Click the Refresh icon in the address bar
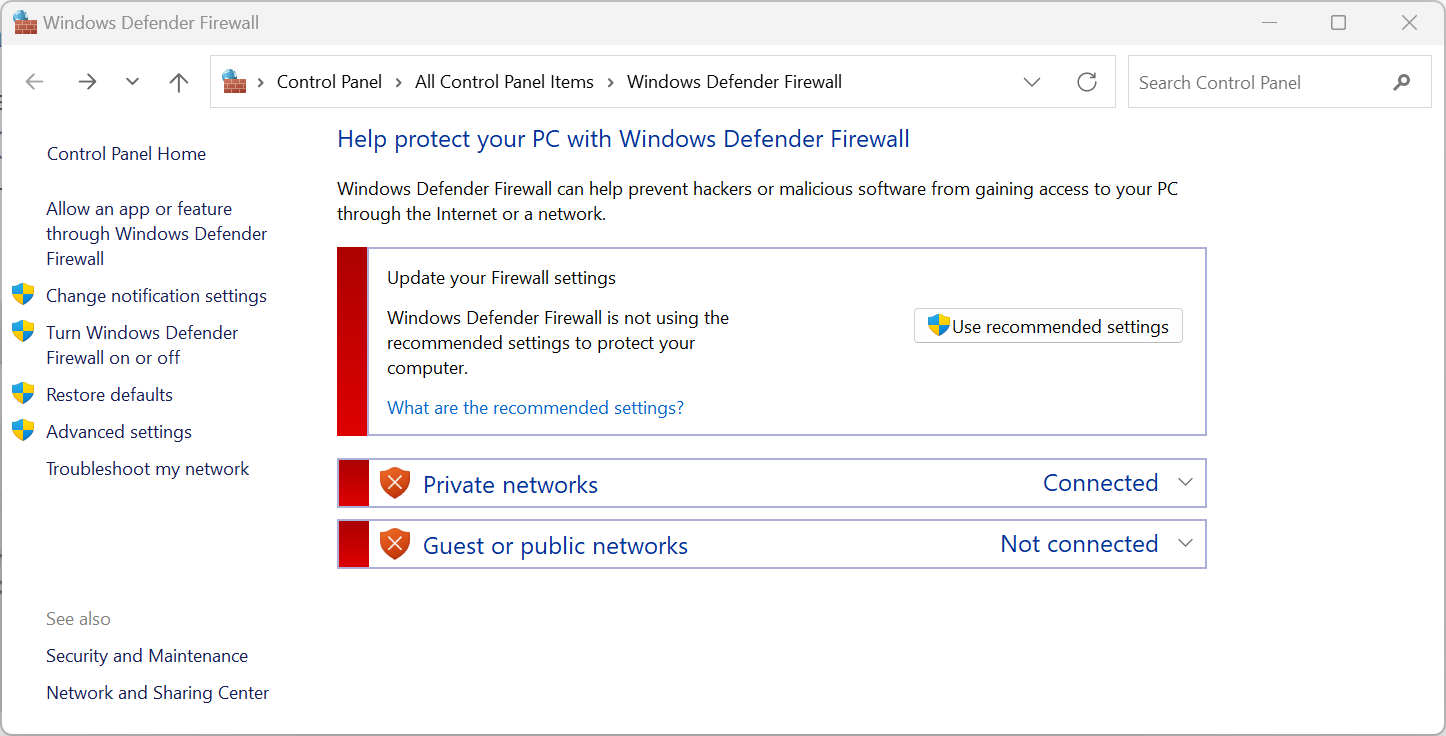This screenshot has width=1446, height=736. (x=1087, y=82)
